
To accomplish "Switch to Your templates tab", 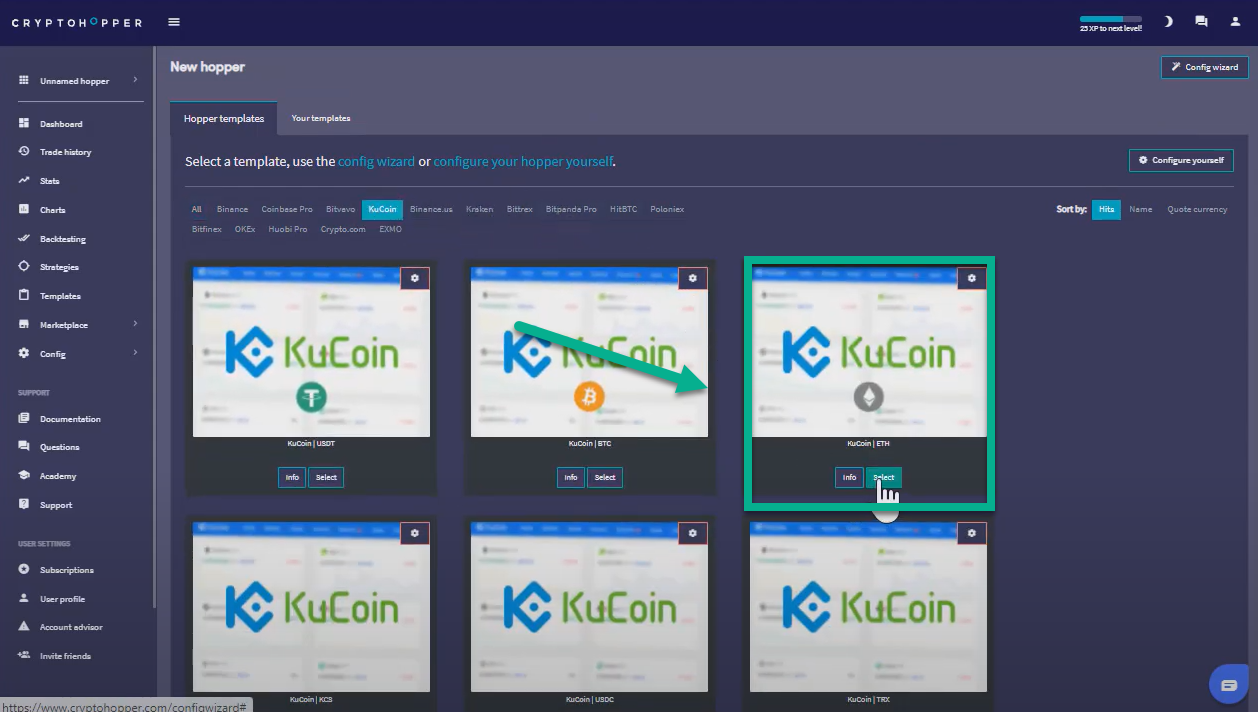I will [x=320, y=118].
